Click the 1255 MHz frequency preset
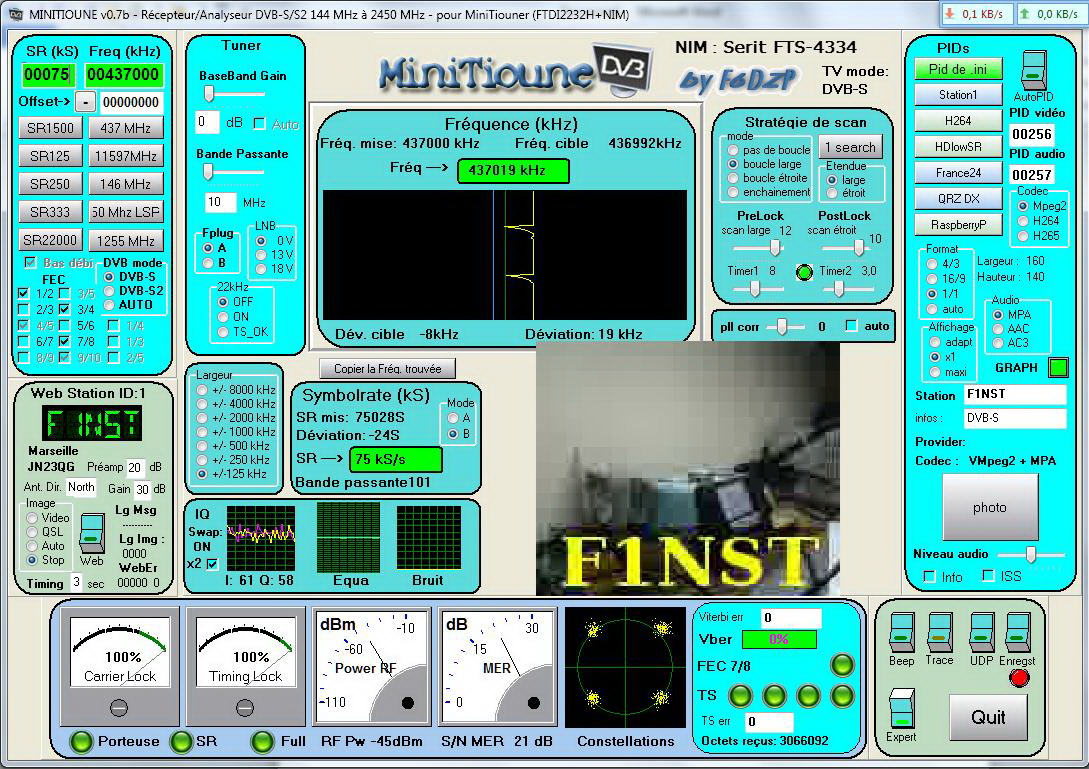 pyautogui.click(x=126, y=240)
